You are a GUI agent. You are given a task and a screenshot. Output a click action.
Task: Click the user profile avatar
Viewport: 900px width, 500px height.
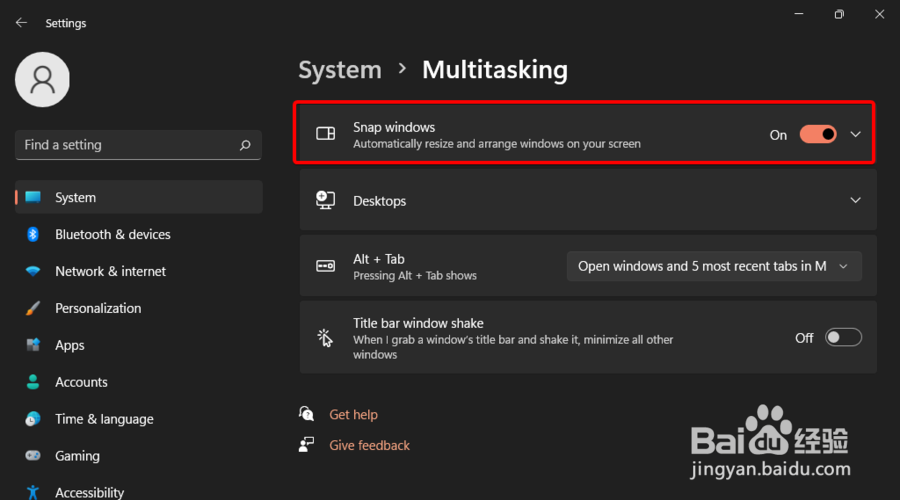click(42, 80)
